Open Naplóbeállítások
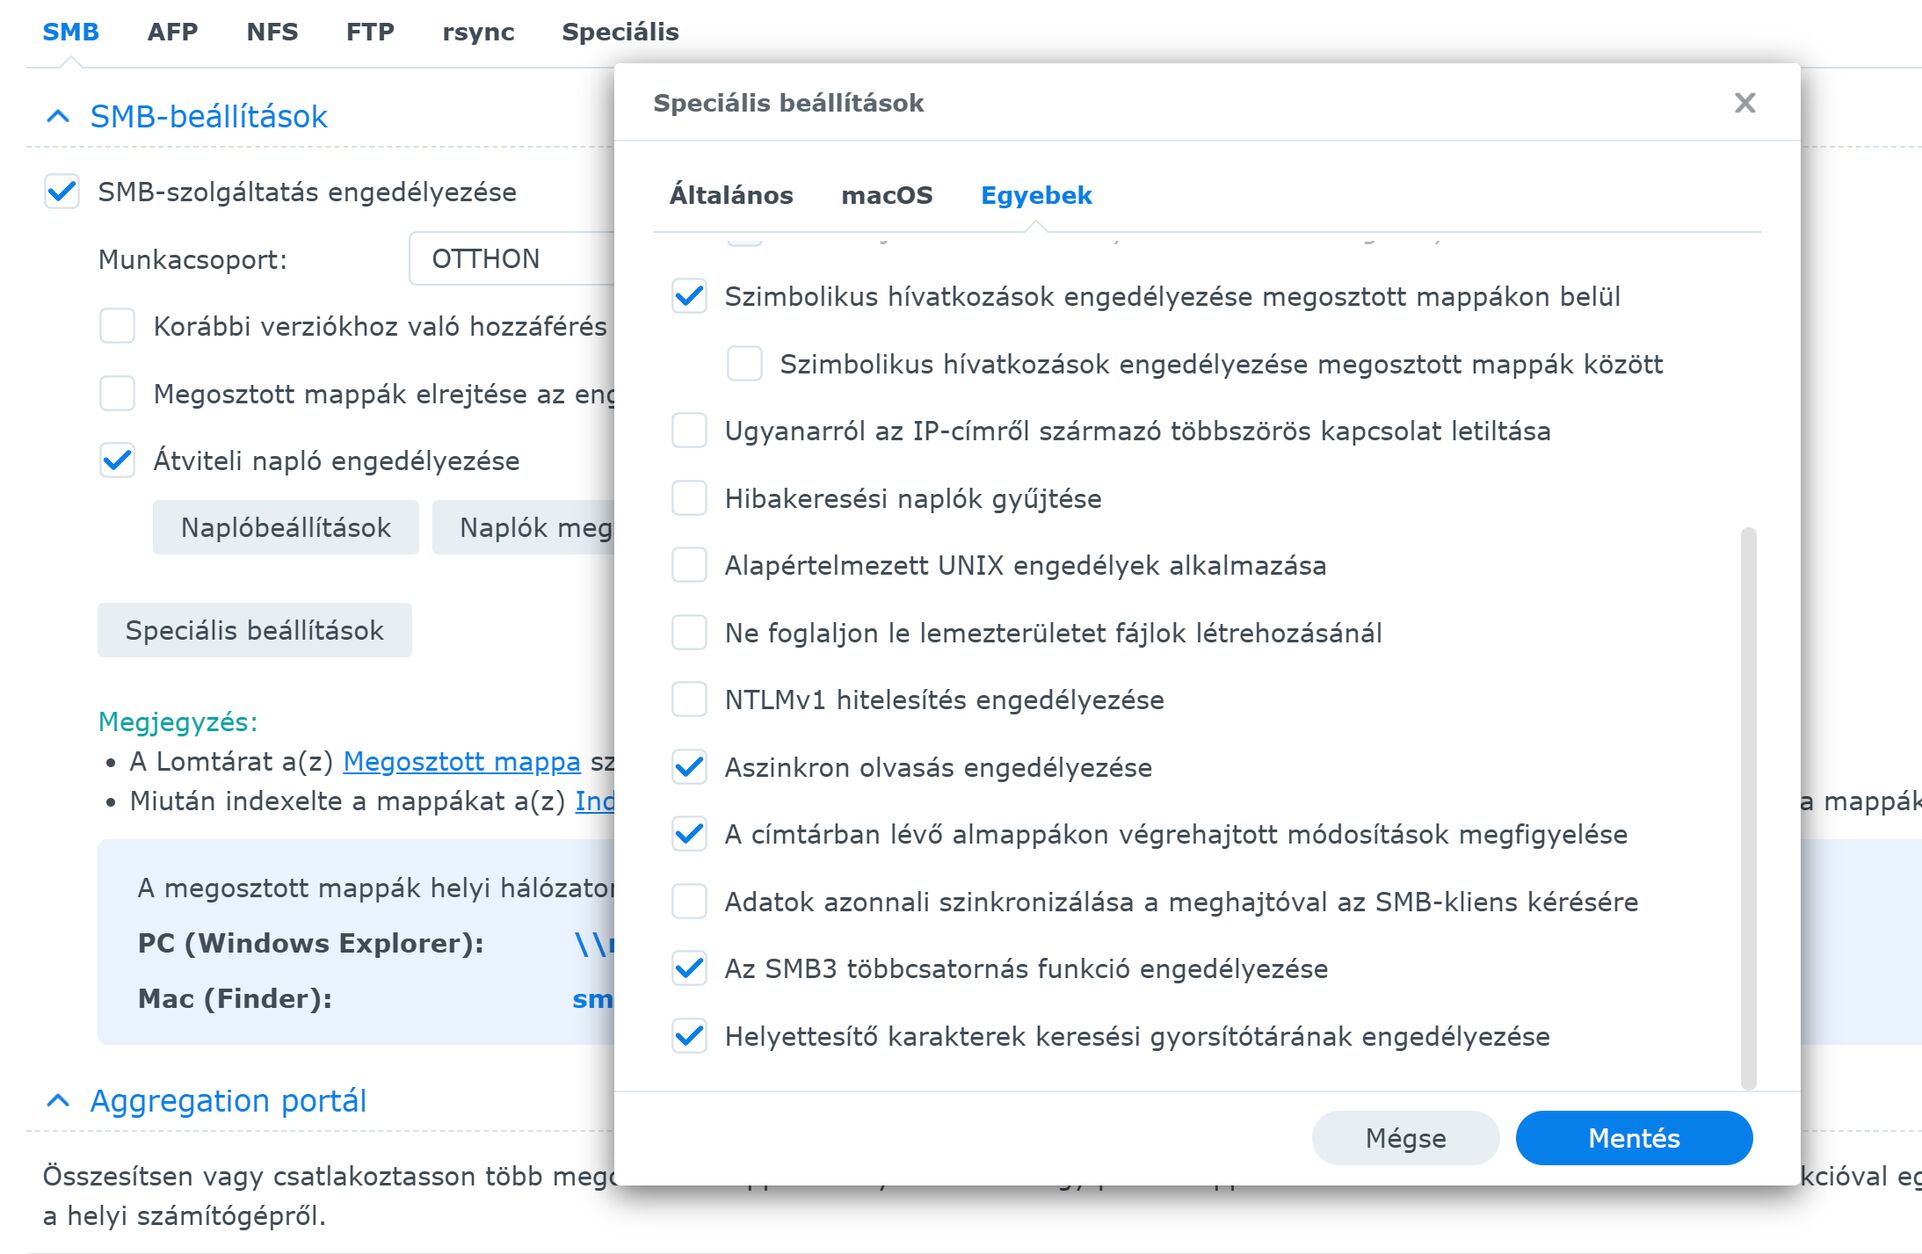This screenshot has height=1254, width=1922. pos(285,528)
